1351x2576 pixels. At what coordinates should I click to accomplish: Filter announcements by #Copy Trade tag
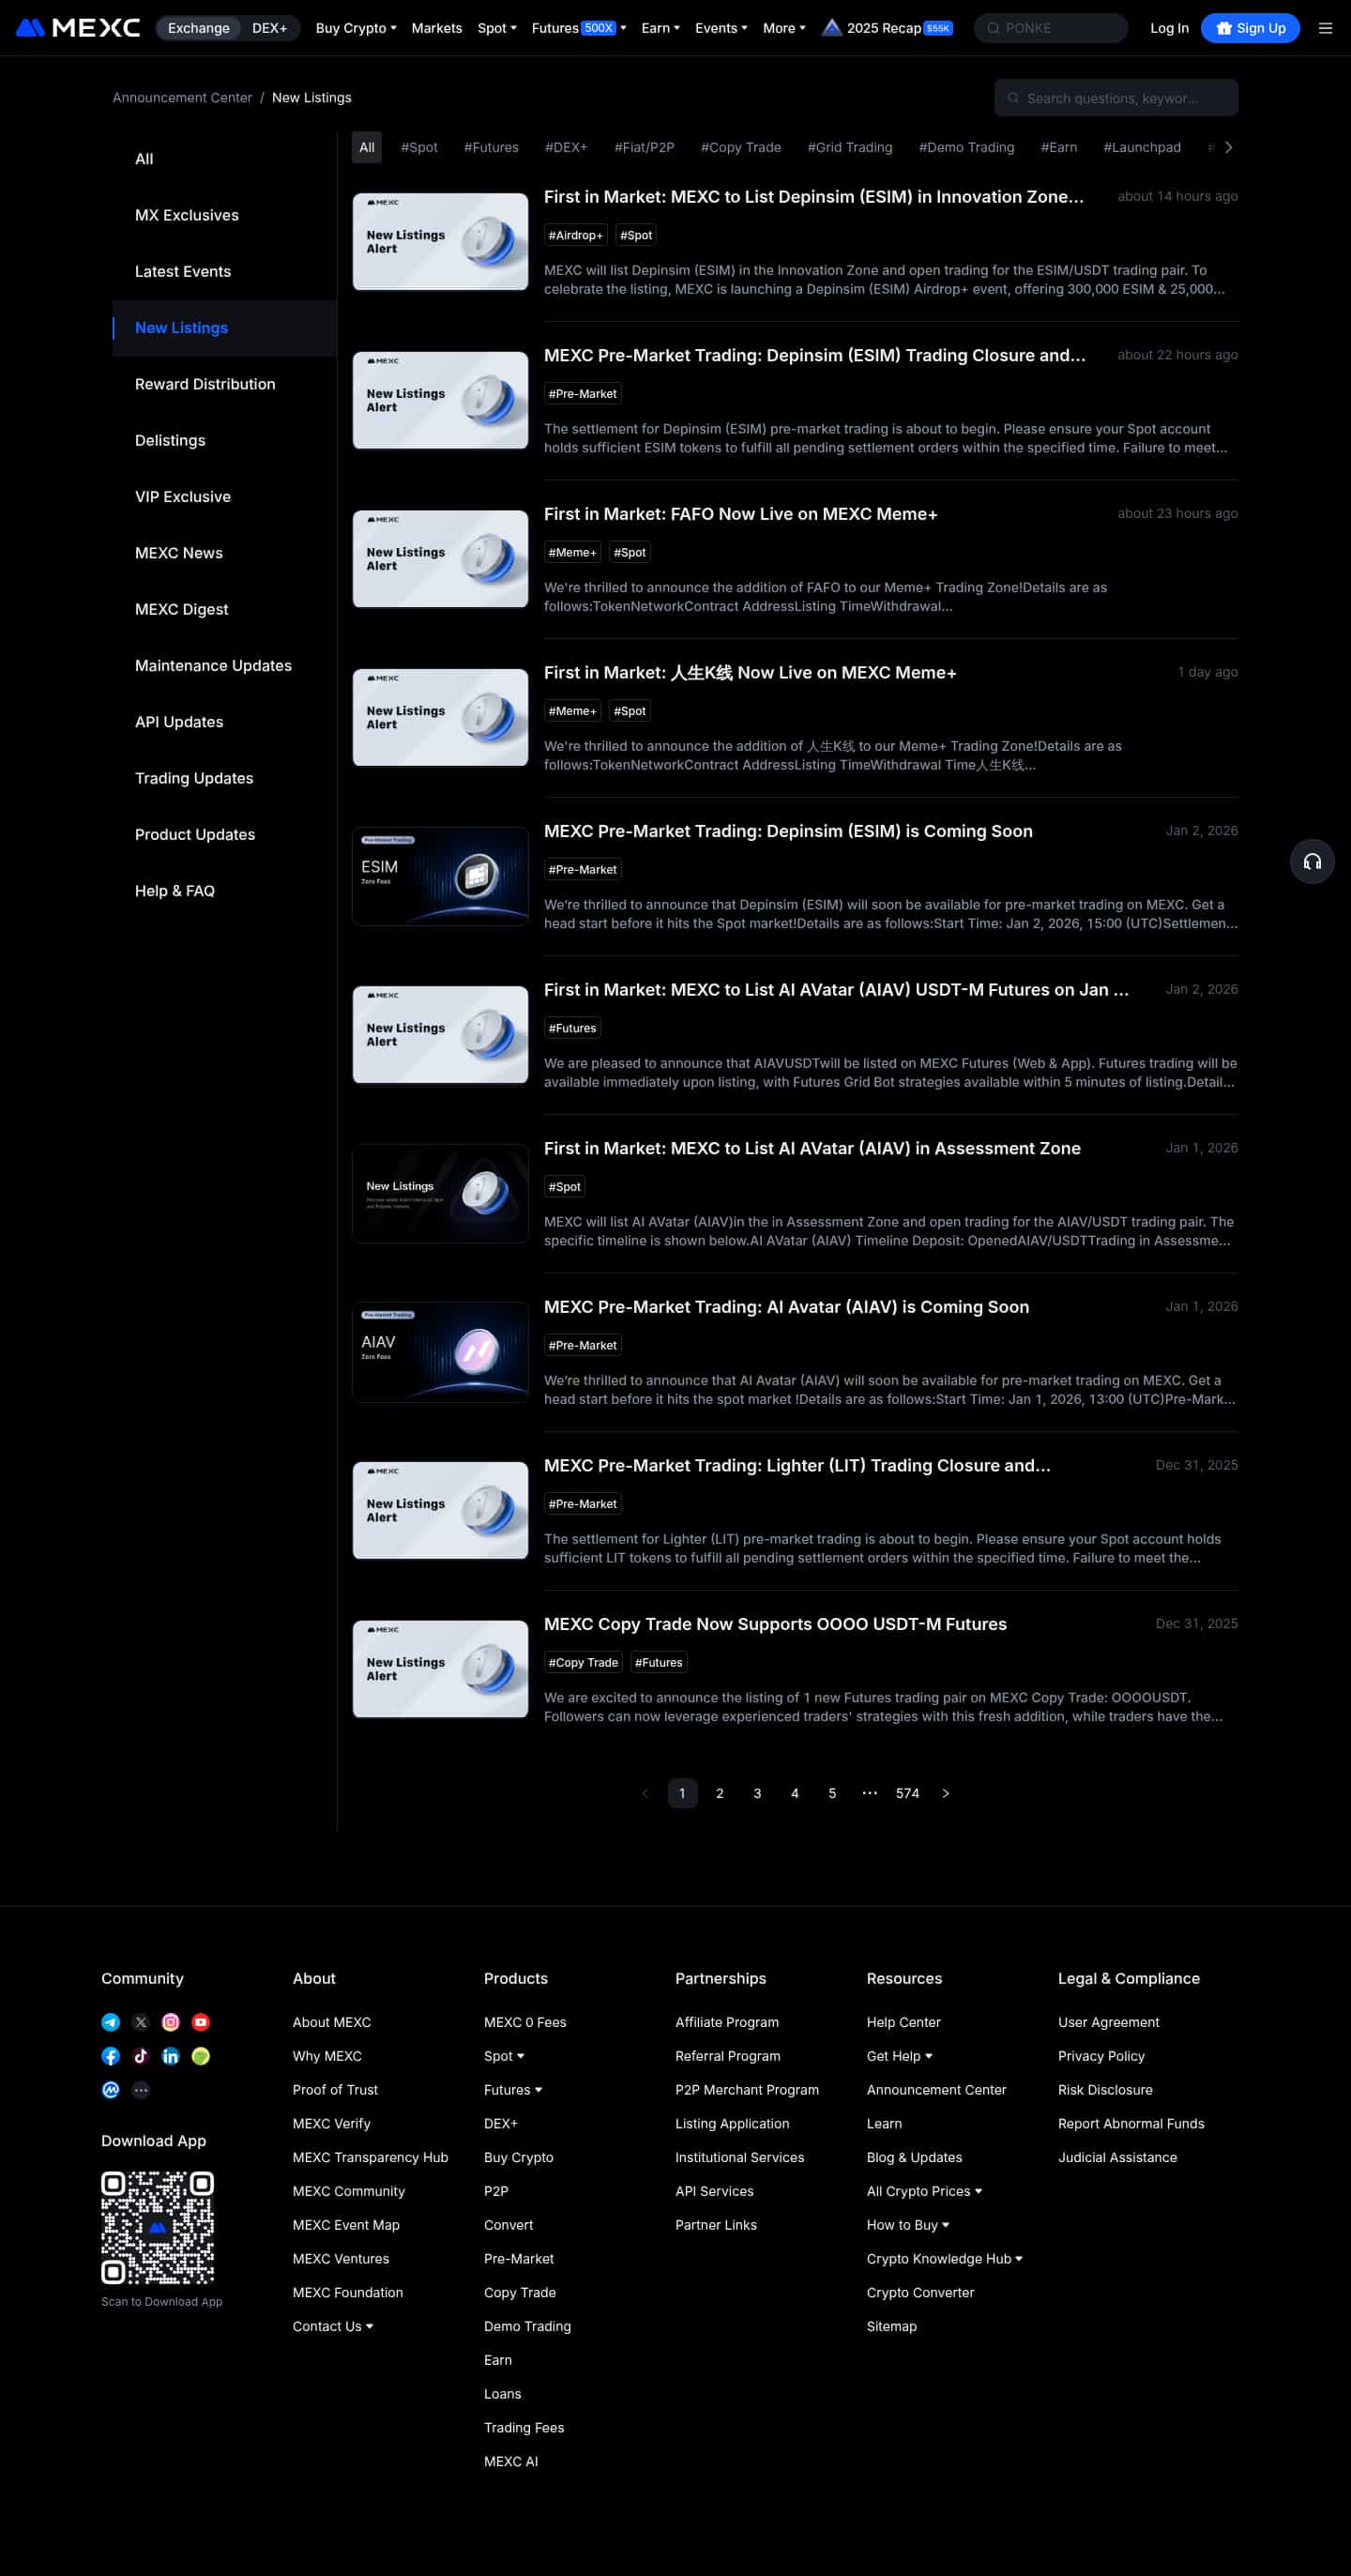(x=741, y=147)
